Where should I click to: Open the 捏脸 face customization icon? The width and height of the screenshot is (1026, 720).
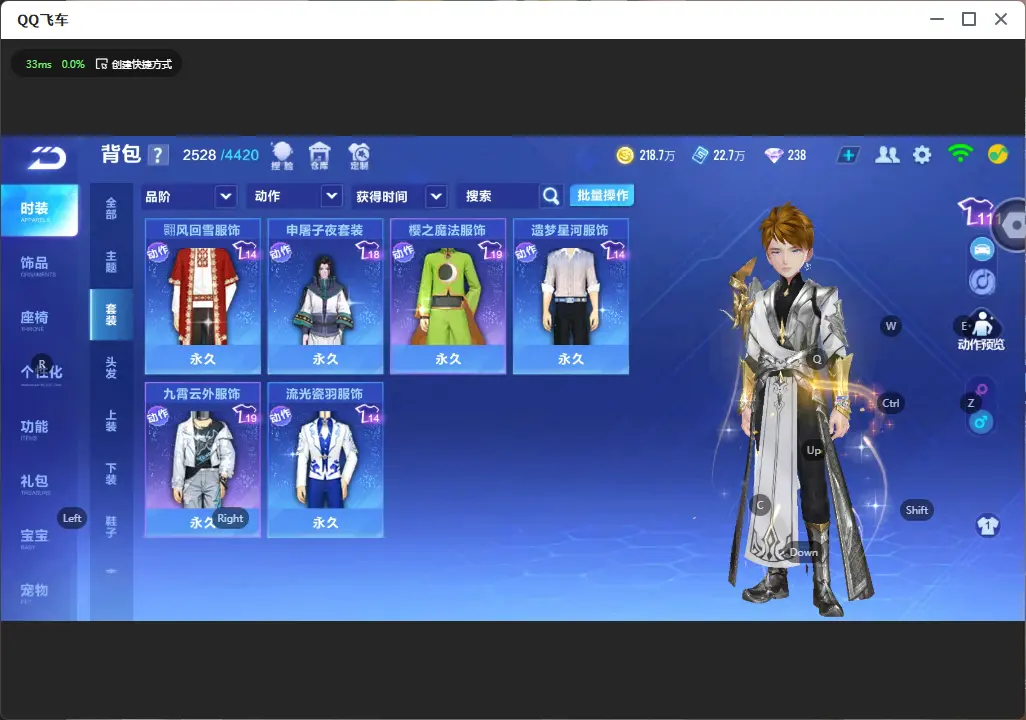coord(283,156)
